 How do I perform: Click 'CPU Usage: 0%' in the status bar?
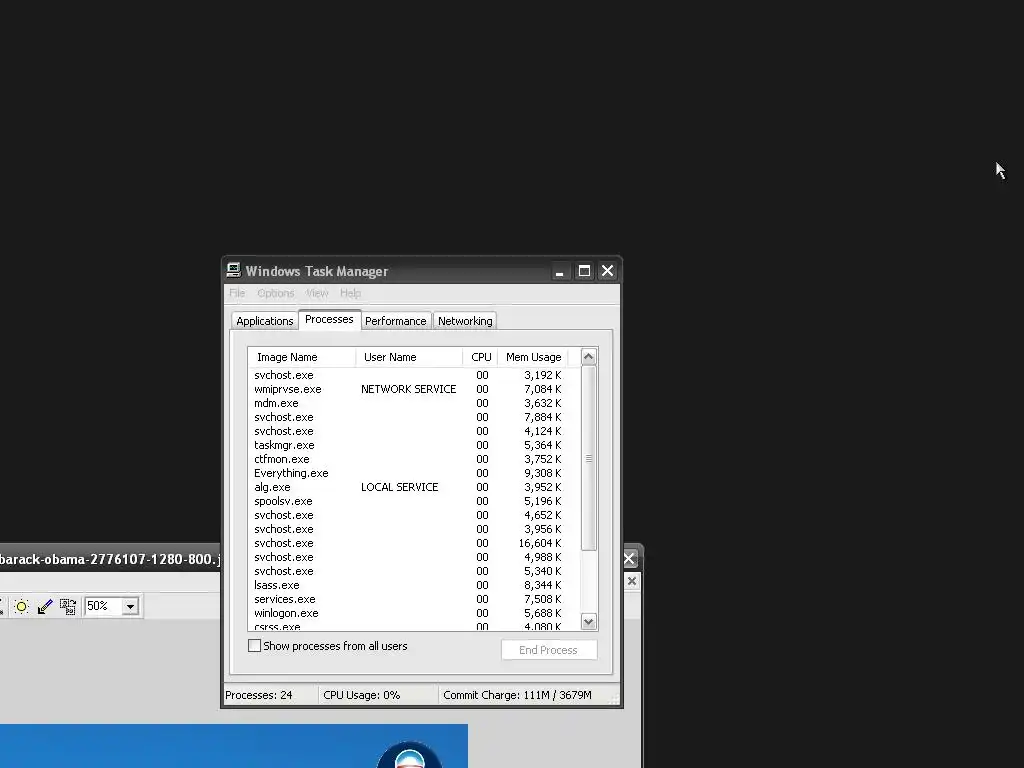point(362,695)
